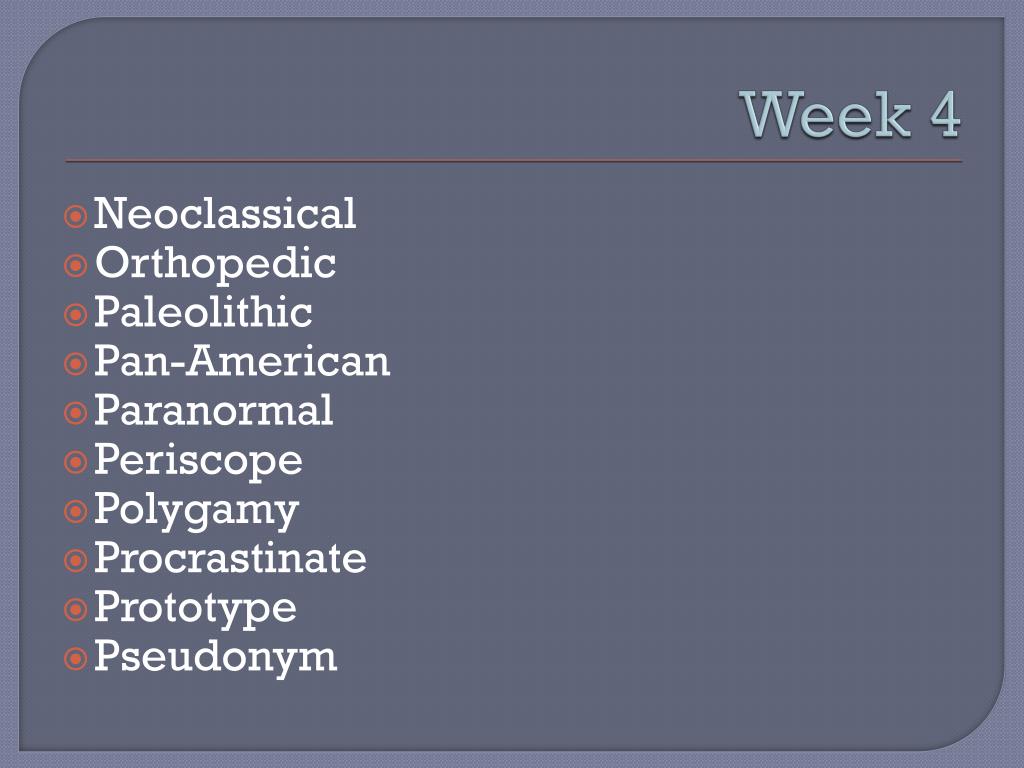Click the red divider line under title
This screenshot has height=768, width=1024.
[x=513, y=161]
